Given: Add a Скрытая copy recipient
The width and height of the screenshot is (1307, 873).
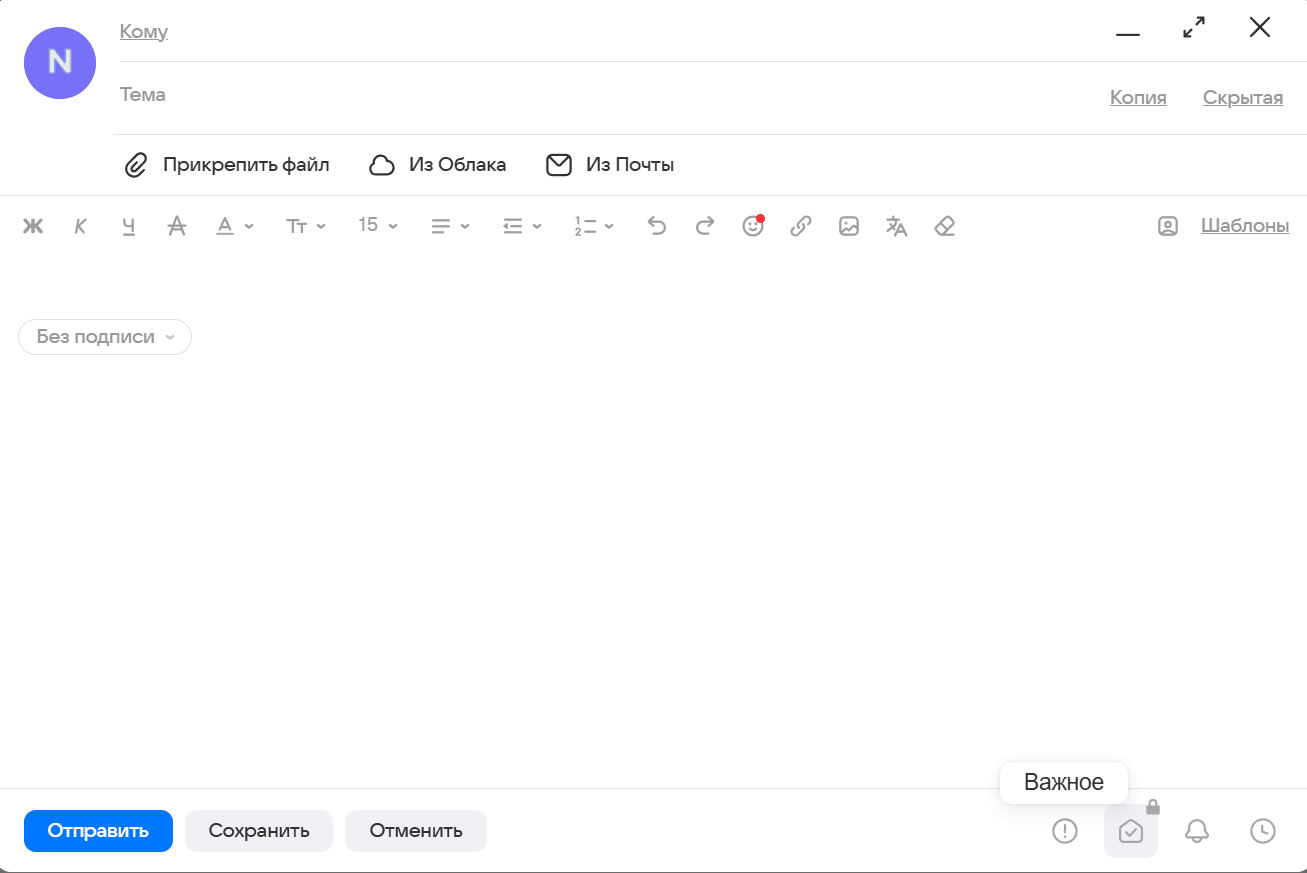Looking at the screenshot, I should click(x=1243, y=98).
